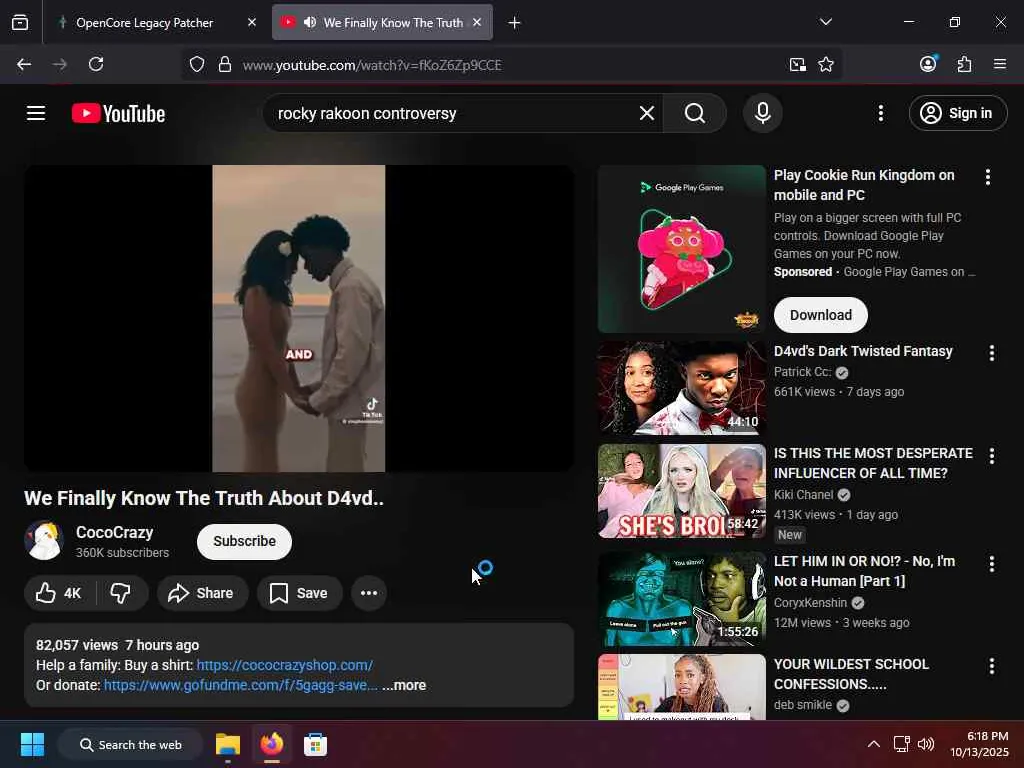Run the search with the magnifier button

tap(695, 113)
